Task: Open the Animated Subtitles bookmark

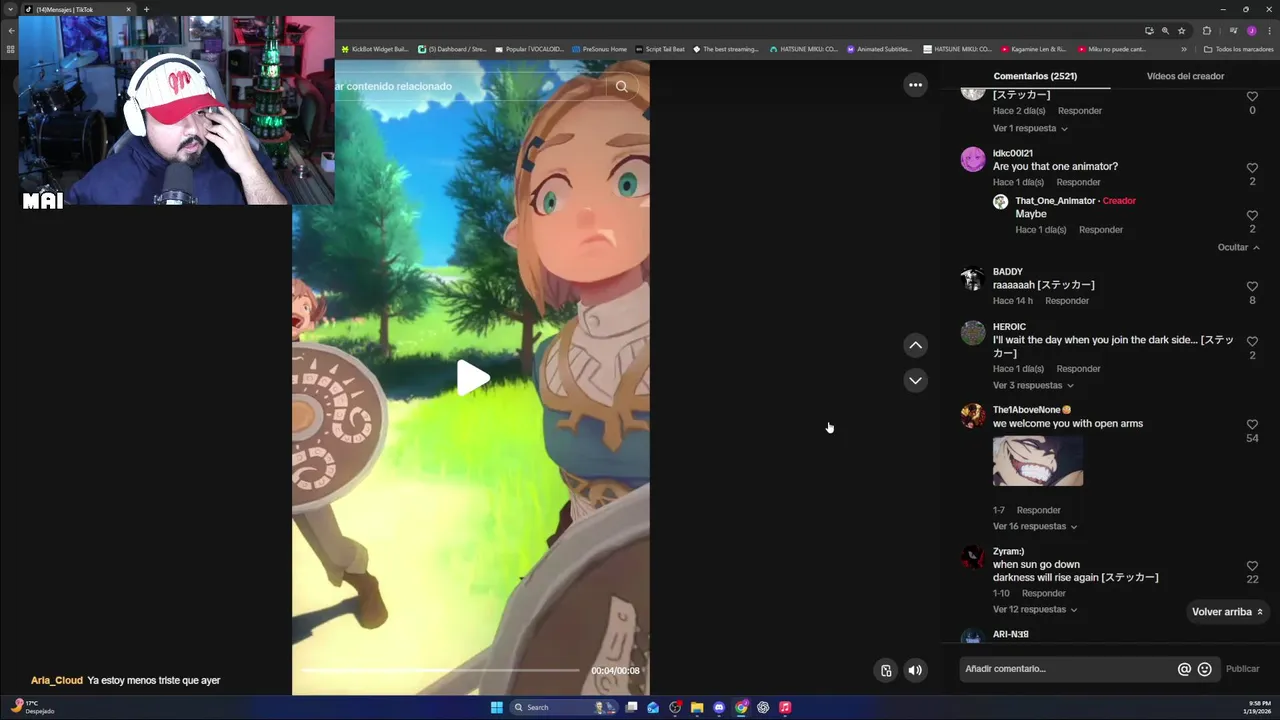Action: (880, 49)
